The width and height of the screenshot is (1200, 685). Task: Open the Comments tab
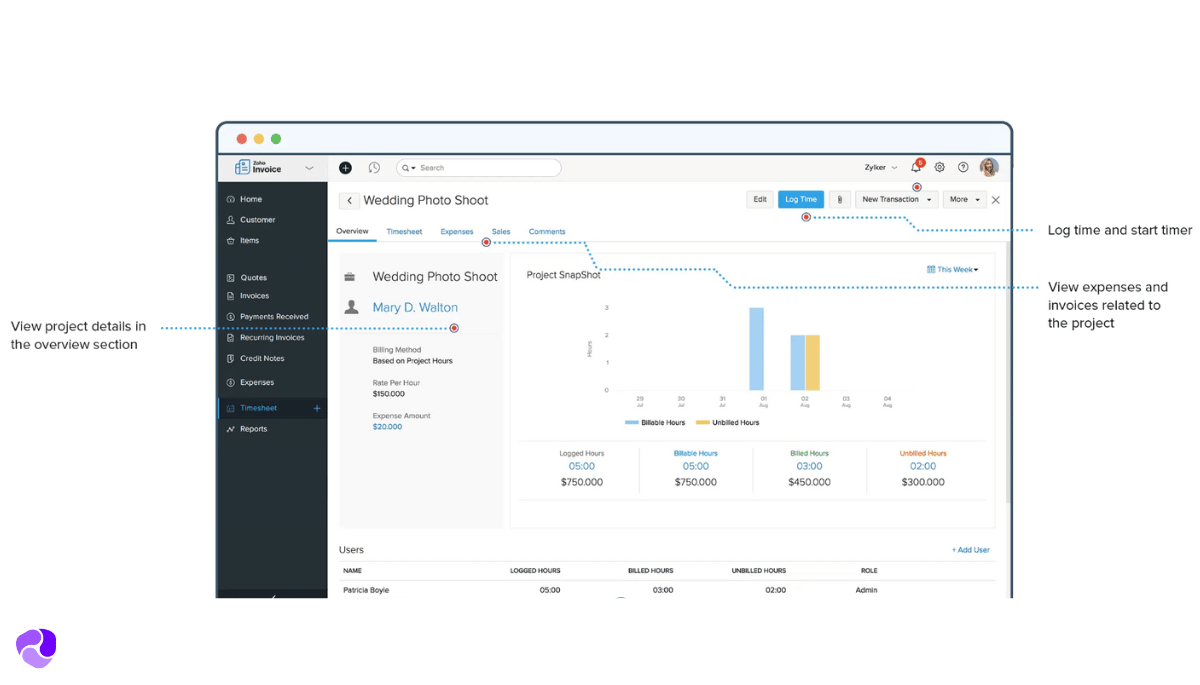click(547, 232)
